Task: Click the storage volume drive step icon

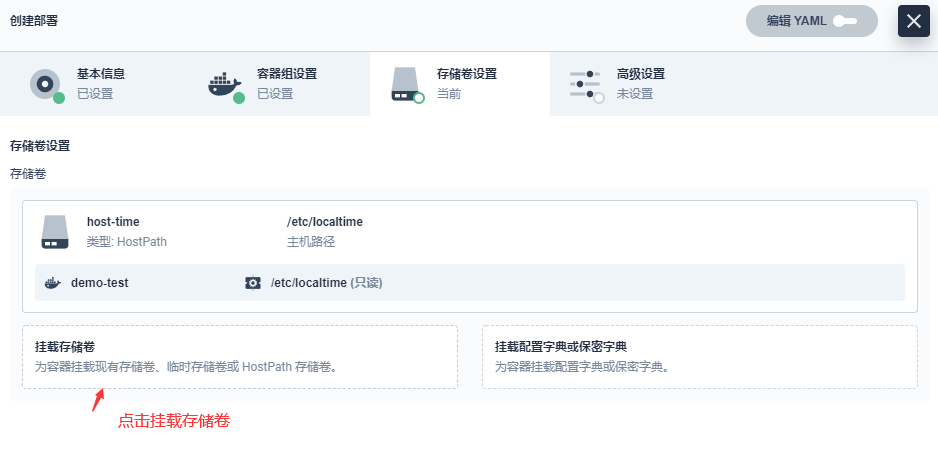Action: (x=405, y=84)
